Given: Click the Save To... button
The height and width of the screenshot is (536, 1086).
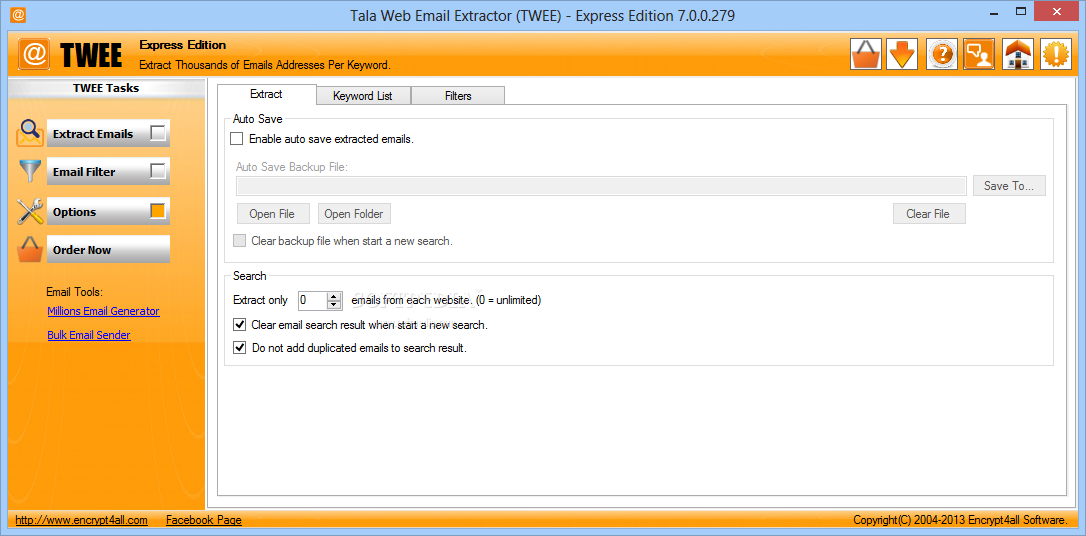Looking at the screenshot, I should click(1008, 186).
